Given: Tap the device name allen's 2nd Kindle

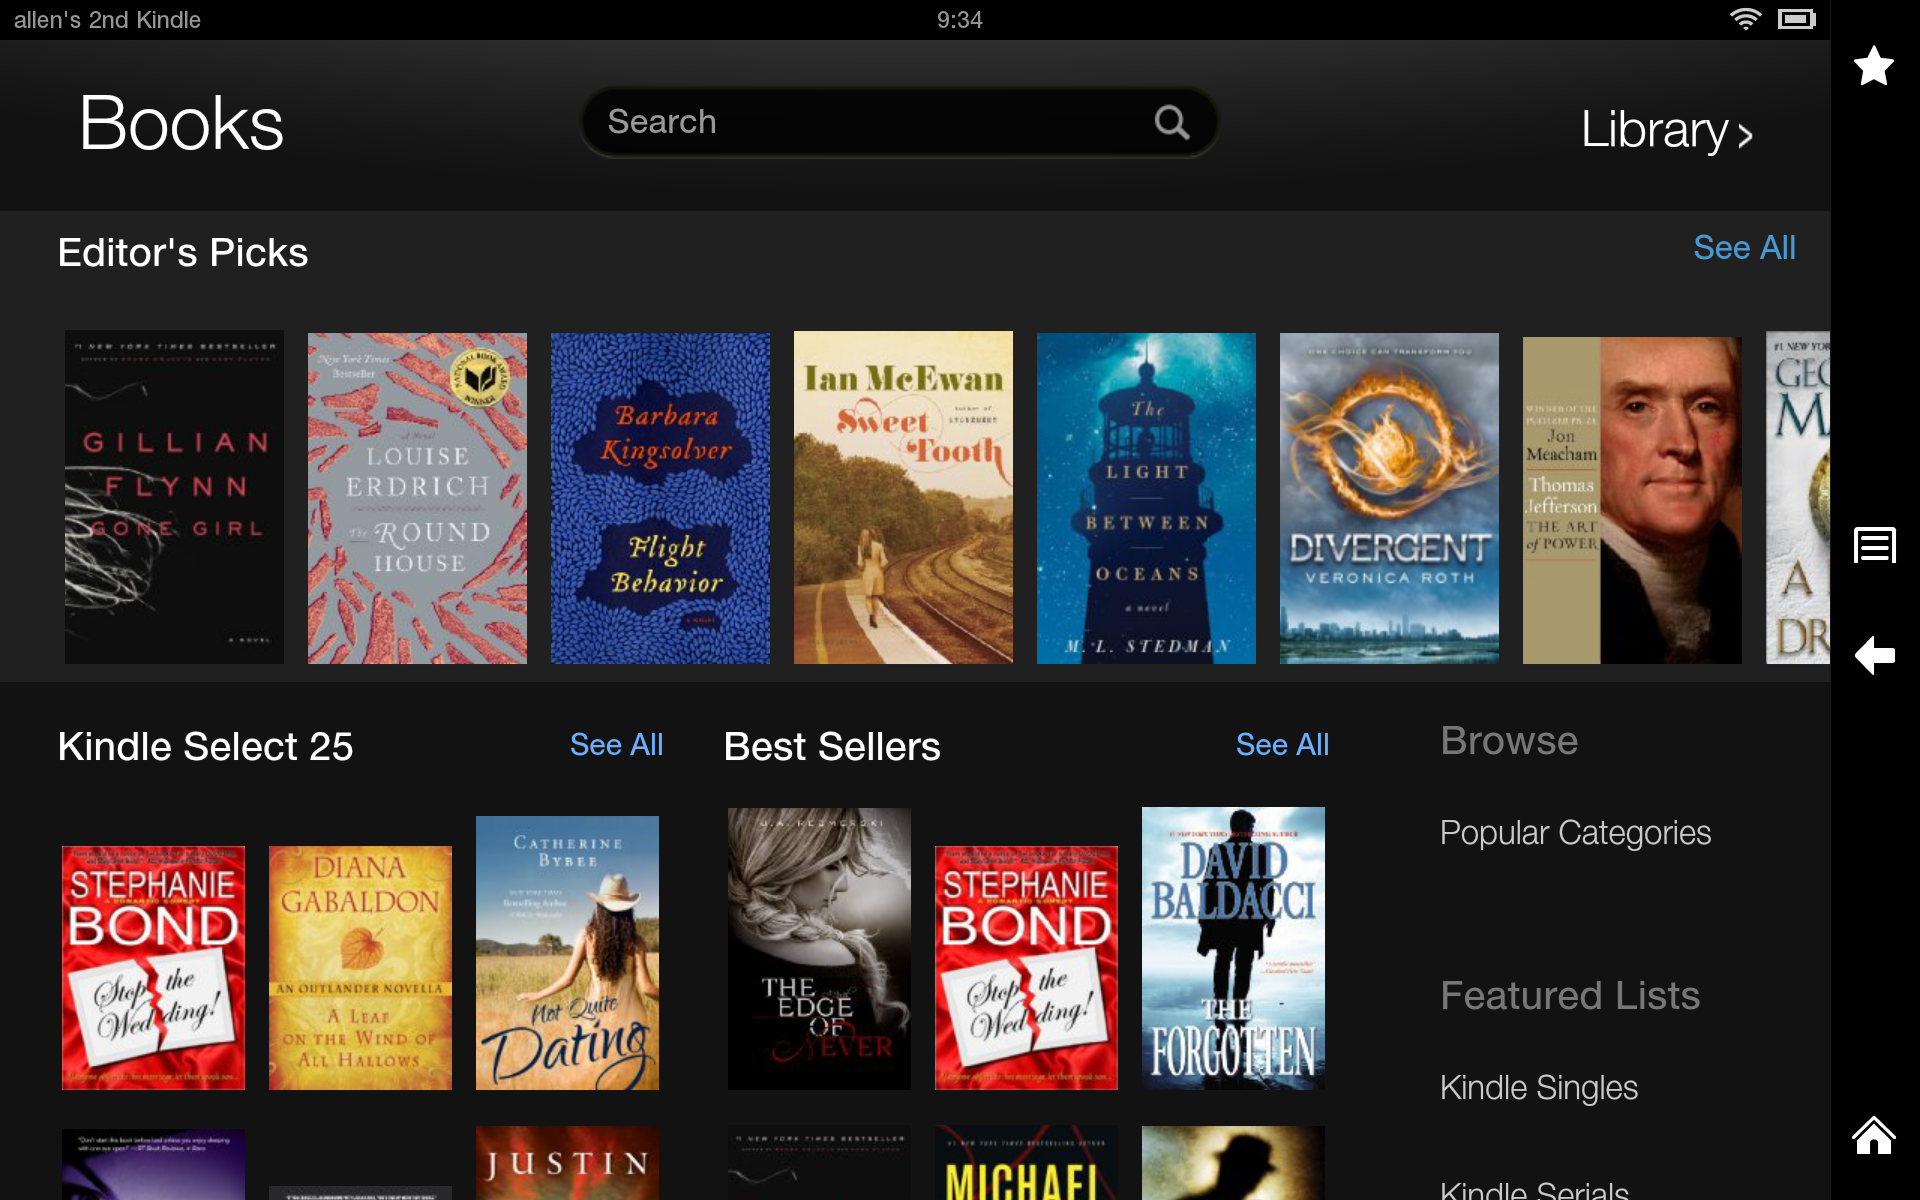Looking at the screenshot, I should tap(107, 19).
